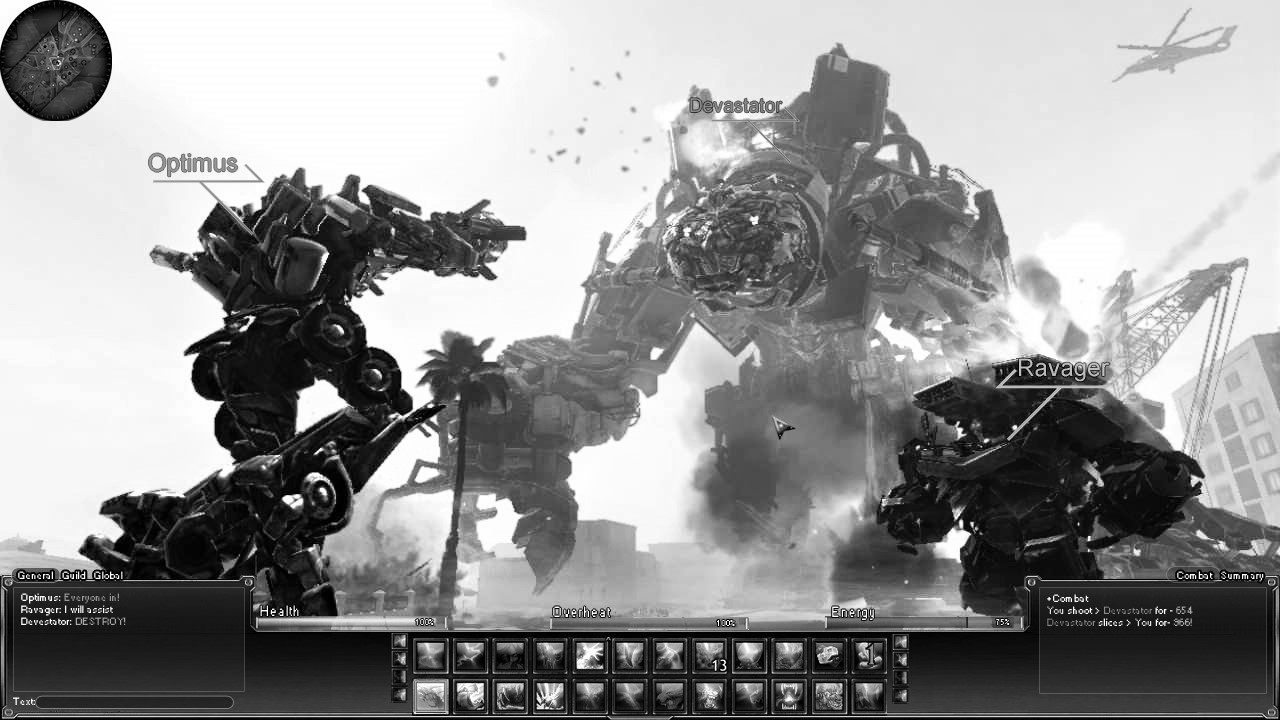Activate first ability in top hotbar row
This screenshot has width=1280, height=720.
click(431, 656)
